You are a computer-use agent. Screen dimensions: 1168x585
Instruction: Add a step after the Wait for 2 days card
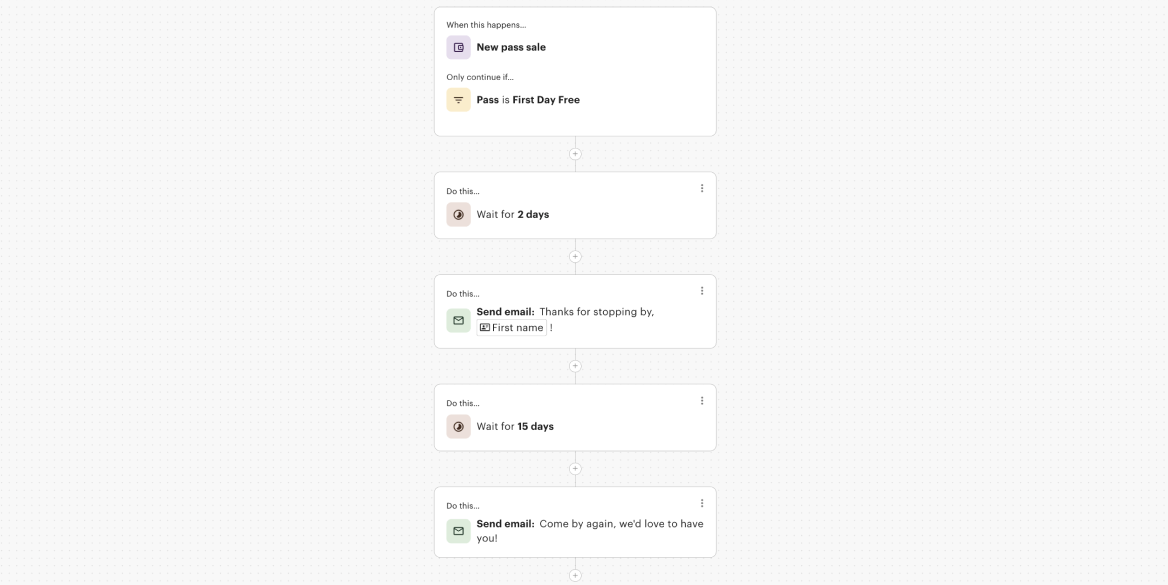[x=575, y=256]
